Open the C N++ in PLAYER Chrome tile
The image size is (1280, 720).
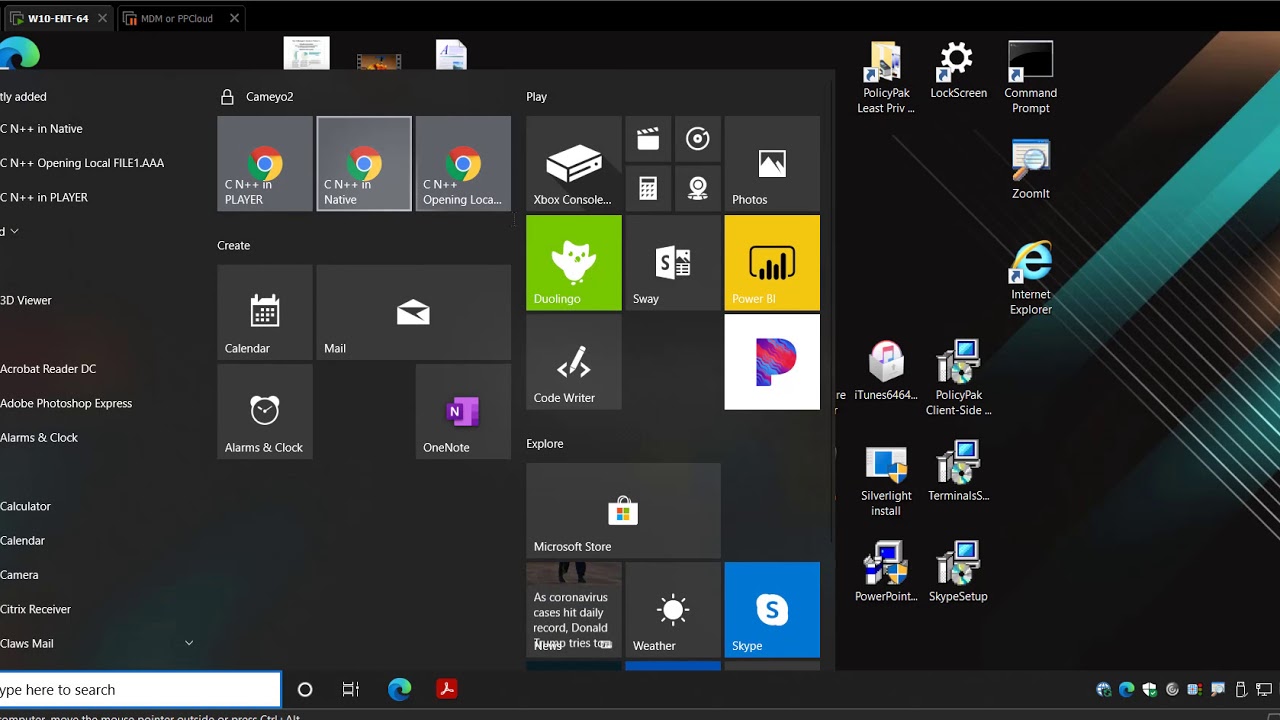coord(265,164)
